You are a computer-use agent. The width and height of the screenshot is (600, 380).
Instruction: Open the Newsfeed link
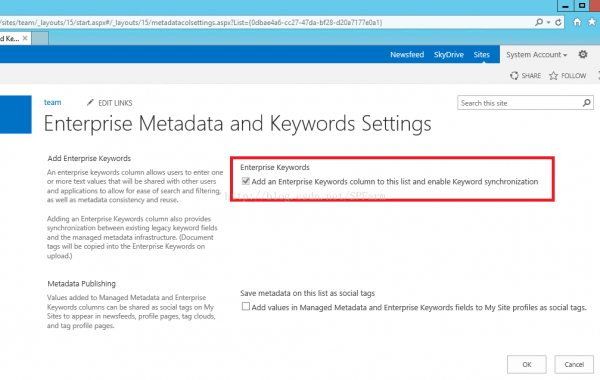pos(407,55)
